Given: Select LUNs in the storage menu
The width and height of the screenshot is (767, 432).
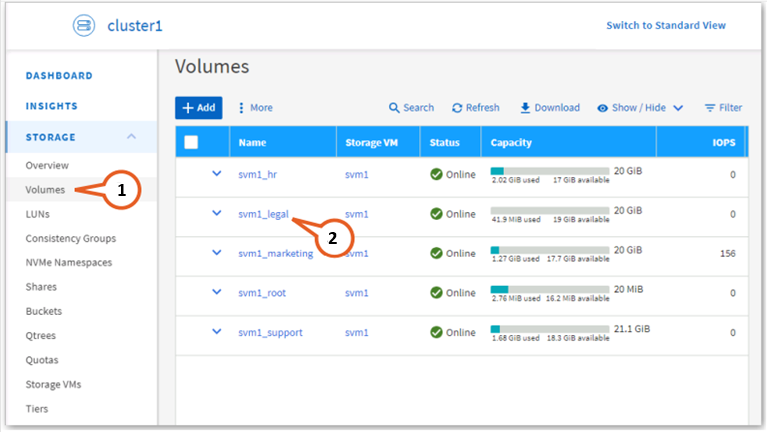Looking at the screenshot, I should pyautogui.click(x=38, y=214).
